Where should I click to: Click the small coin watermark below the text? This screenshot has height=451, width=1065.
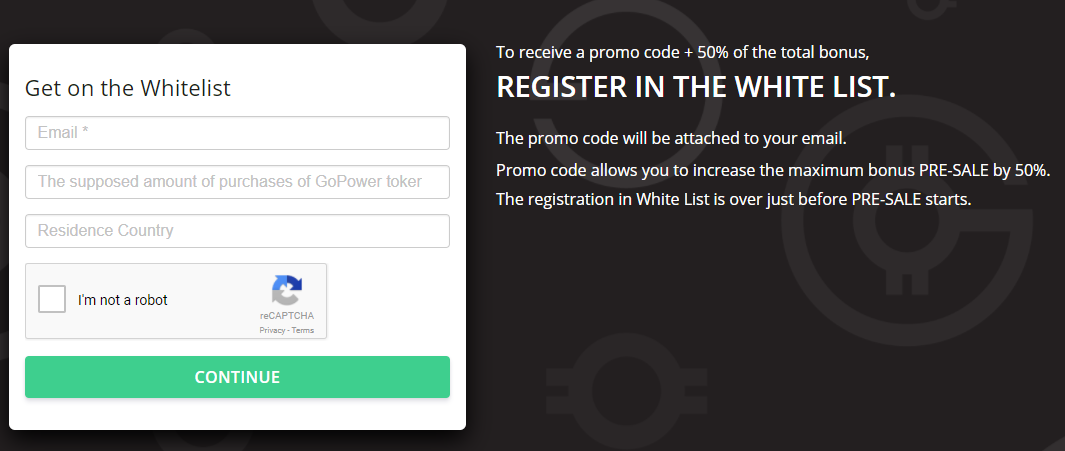click(x=627, y=392)
